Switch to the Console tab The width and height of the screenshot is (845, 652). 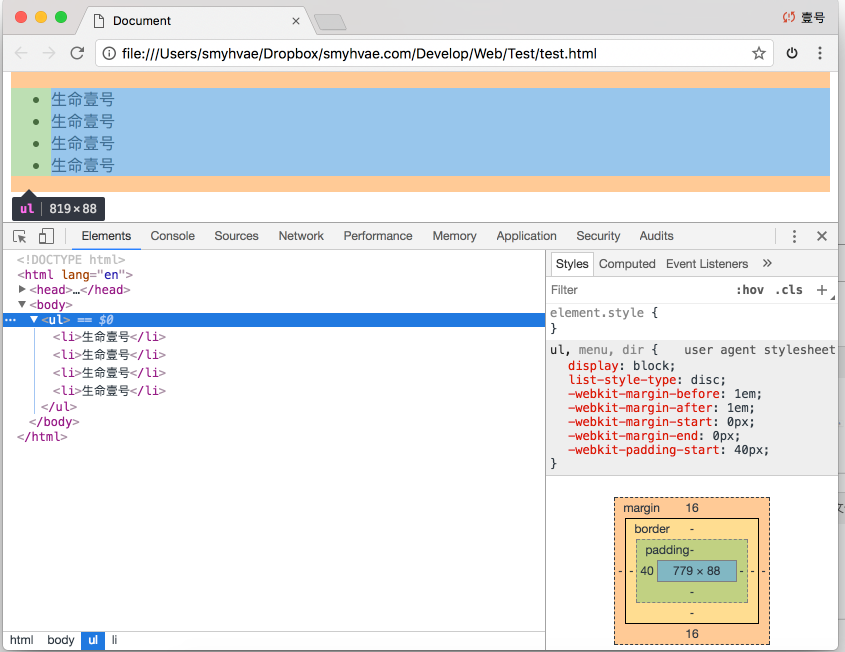(x=172, y=236)
